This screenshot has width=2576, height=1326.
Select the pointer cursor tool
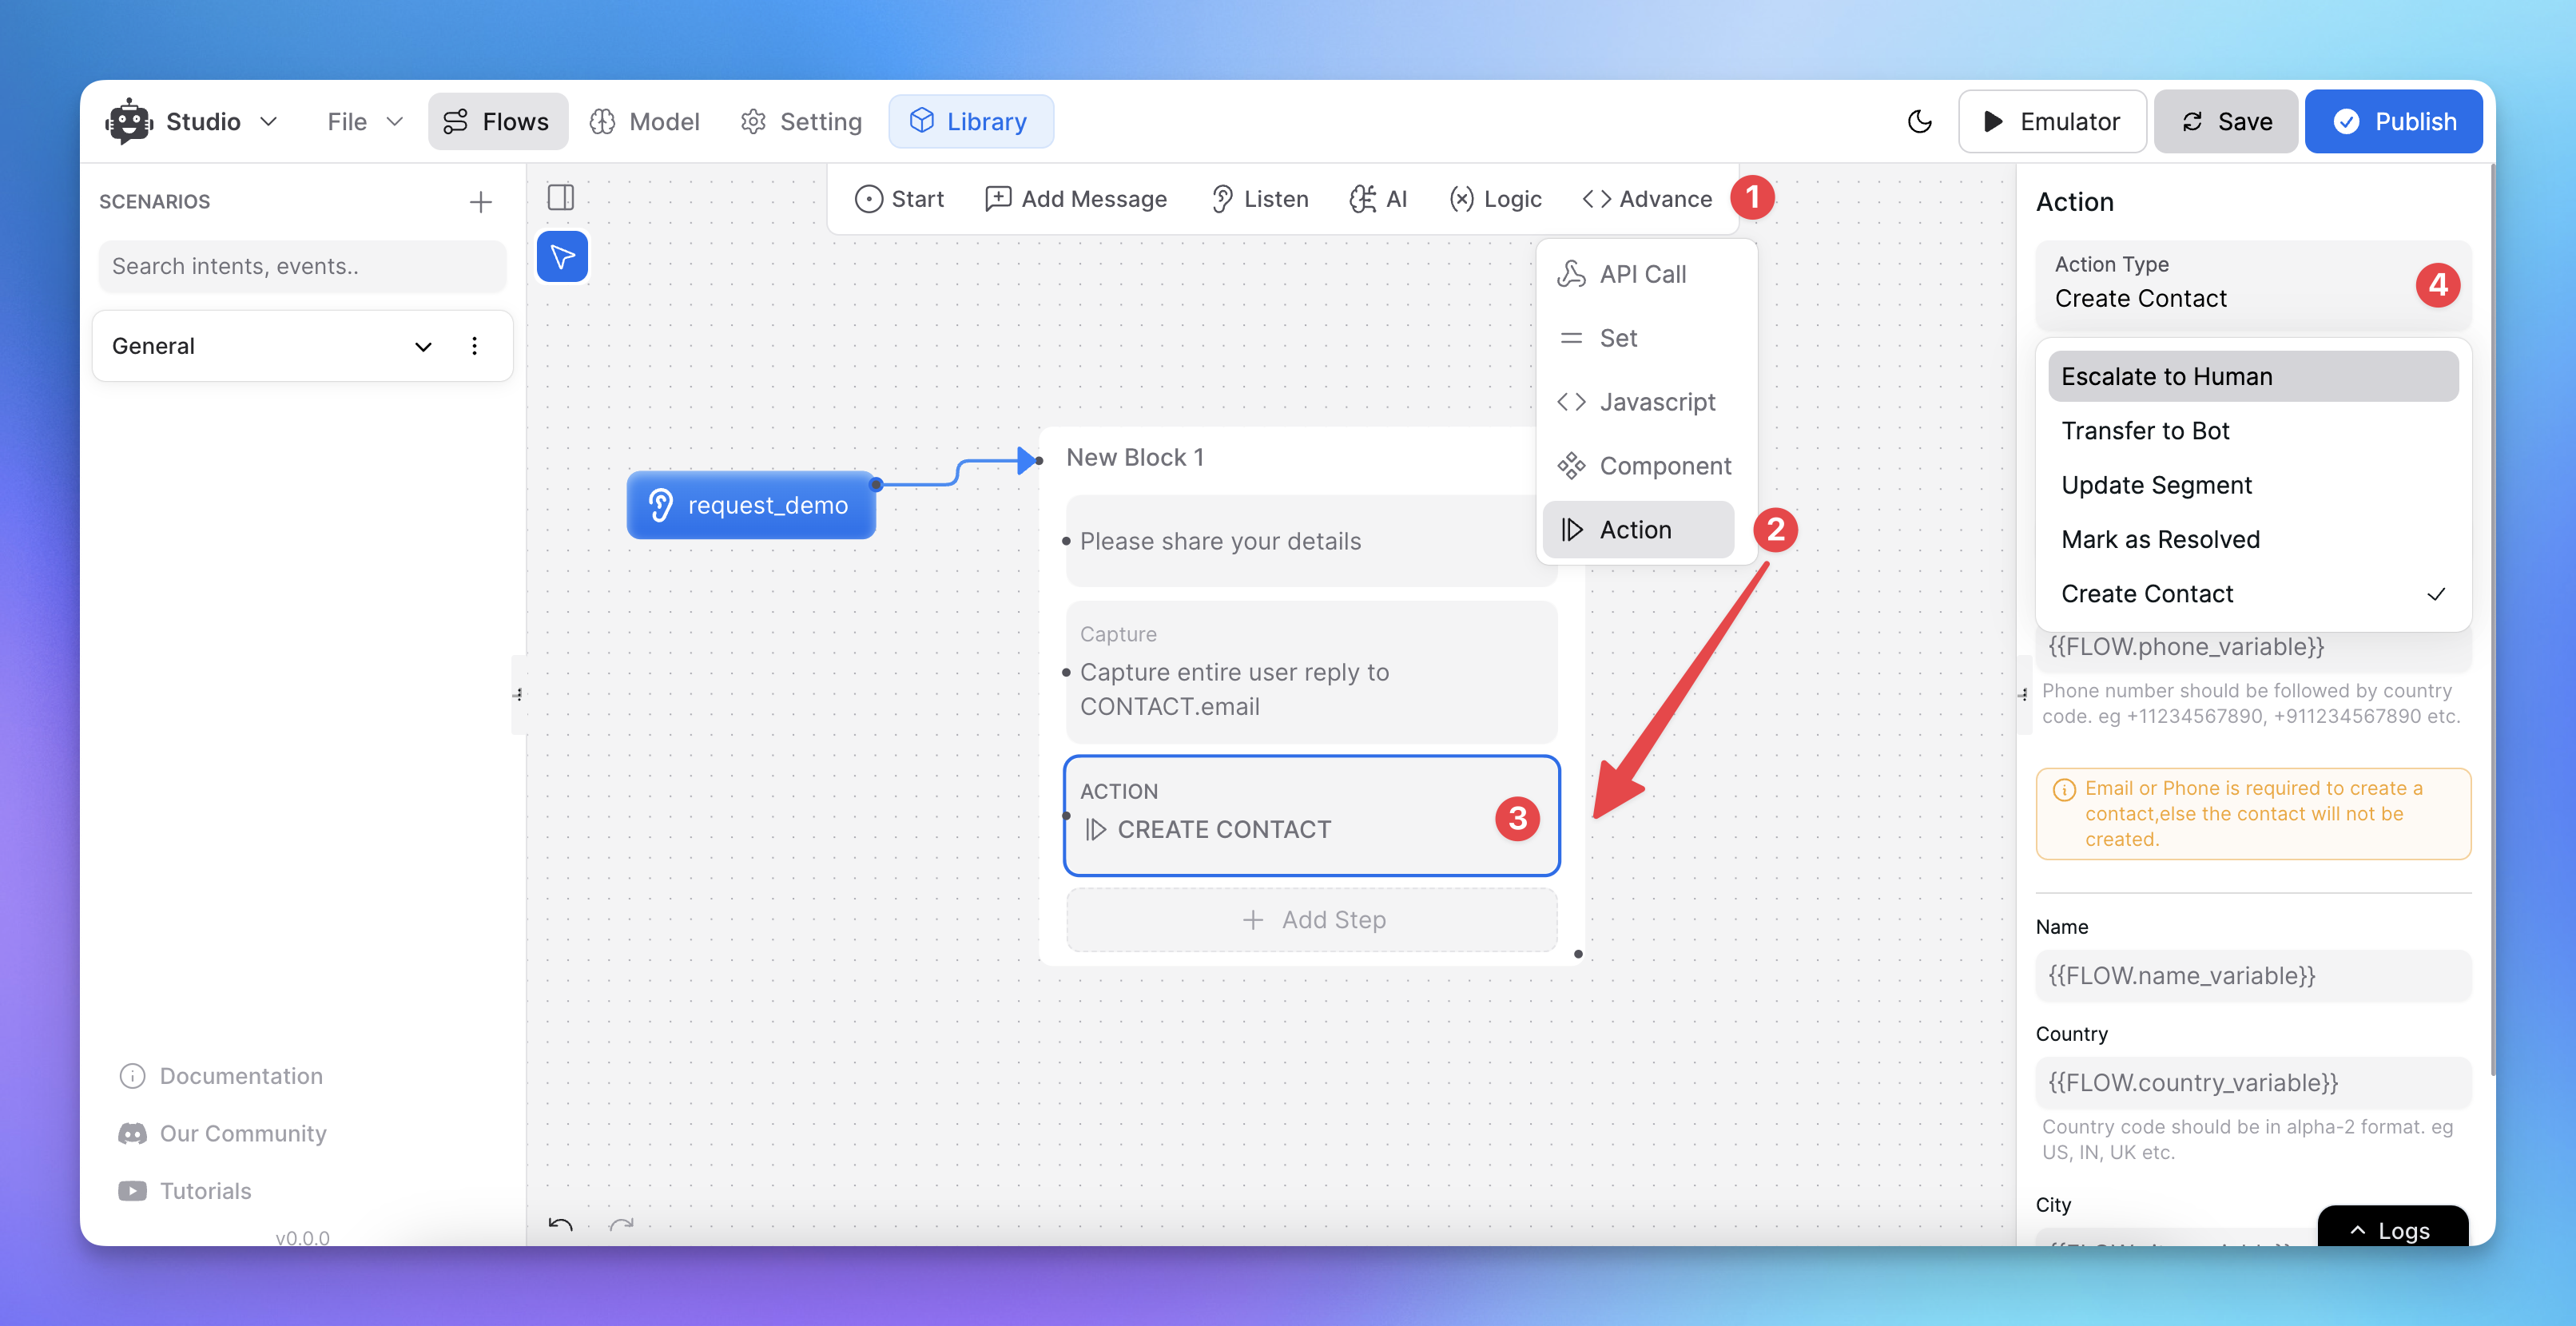click(x=562, y=257)
